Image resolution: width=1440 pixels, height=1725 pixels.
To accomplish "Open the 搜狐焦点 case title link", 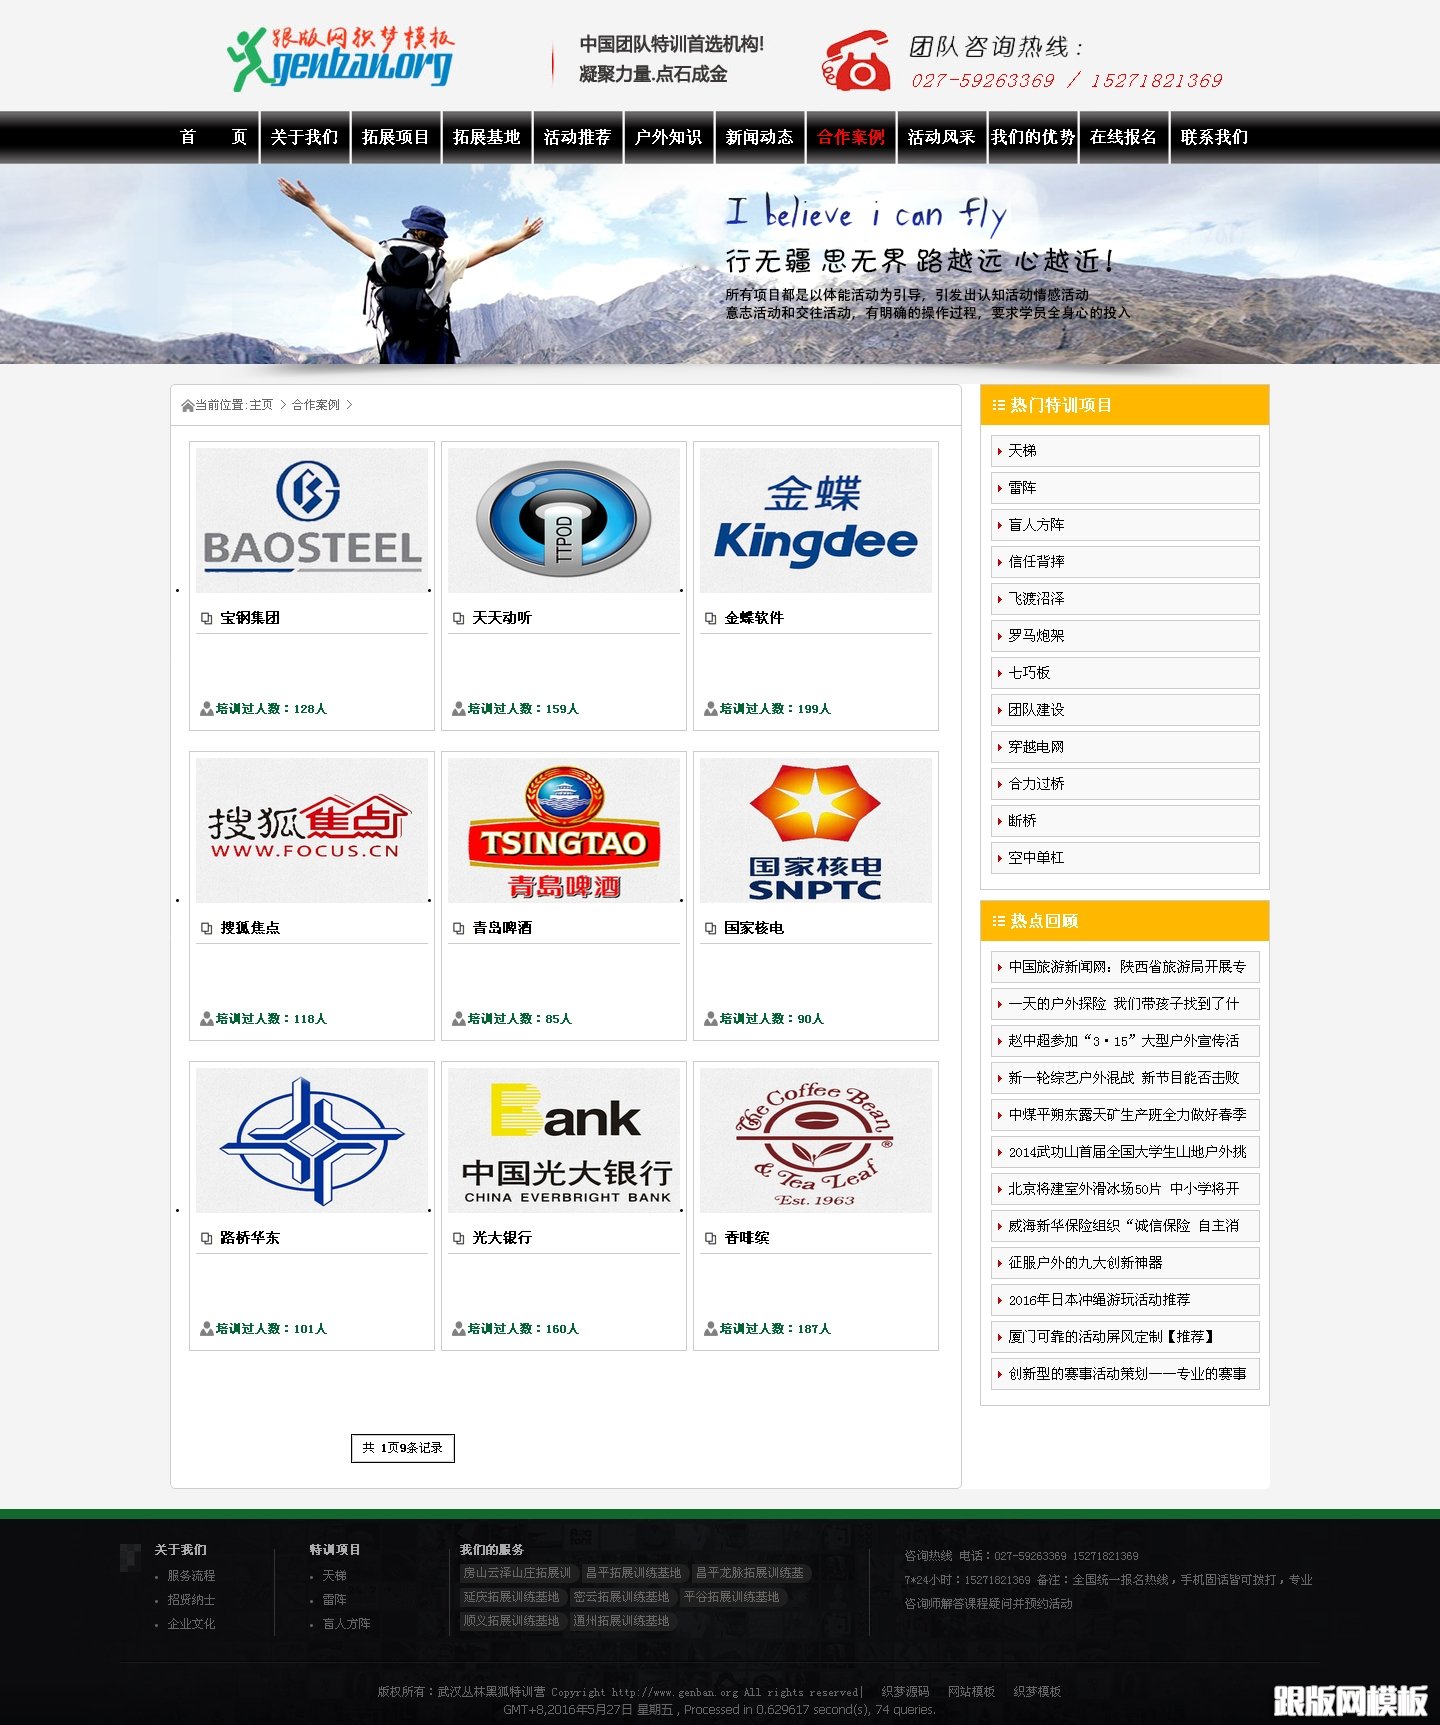I will [250, 928].
